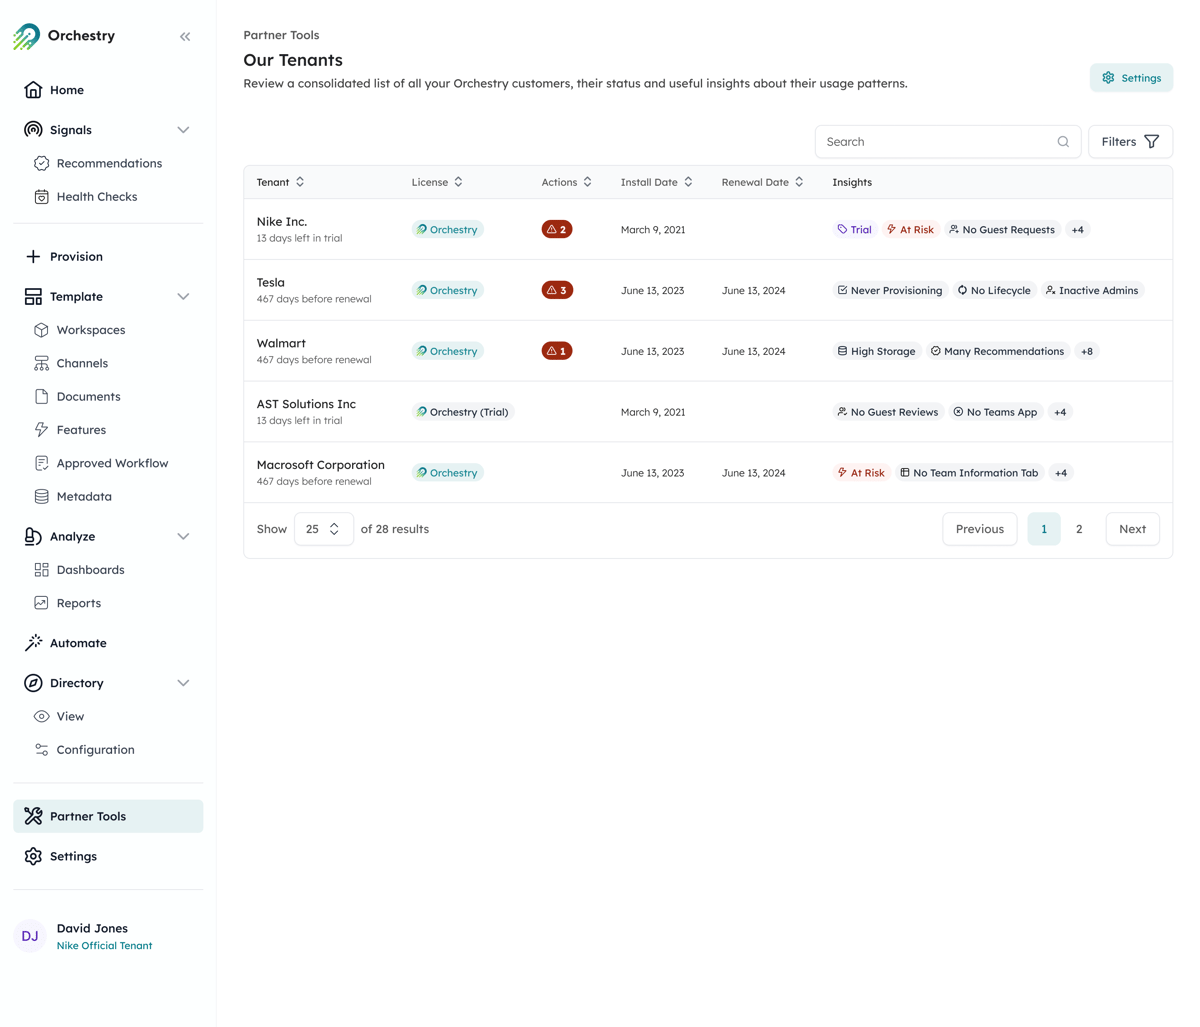Click Tesla actions badge showing 3
The height and width of the screenshot is (1027, 1200).
click(557, 290)
